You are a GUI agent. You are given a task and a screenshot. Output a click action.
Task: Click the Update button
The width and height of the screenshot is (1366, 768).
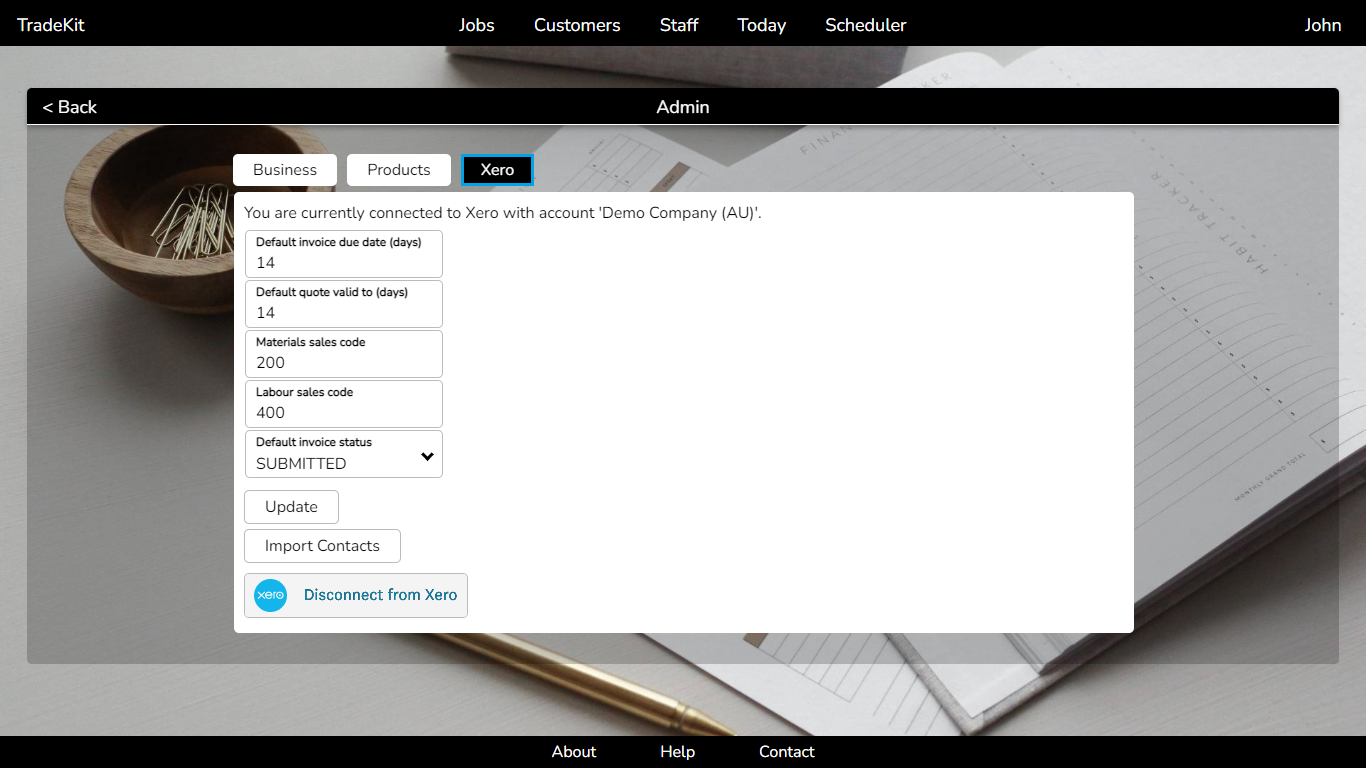pyautogui.click(x=291, y=507)
